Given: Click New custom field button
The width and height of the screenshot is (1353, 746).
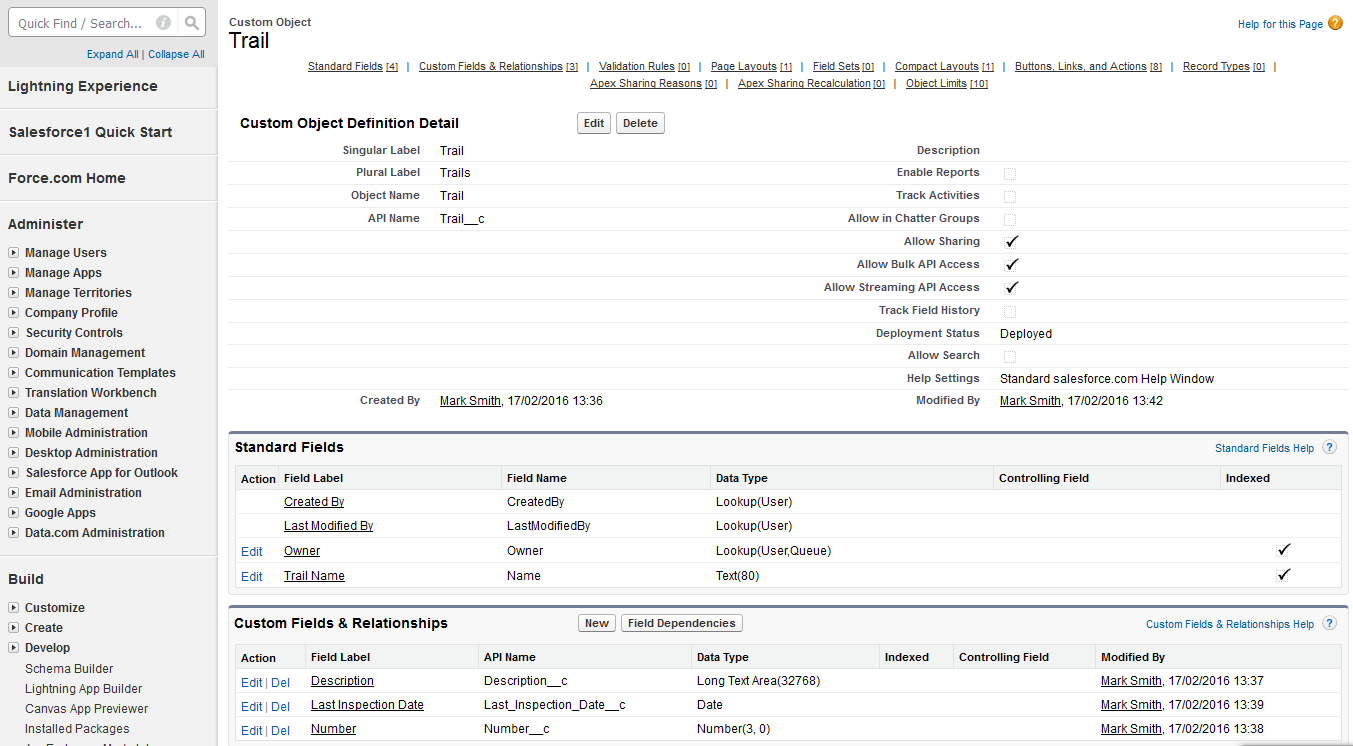Looking at the screenshot, I should (x=596, y=623).
